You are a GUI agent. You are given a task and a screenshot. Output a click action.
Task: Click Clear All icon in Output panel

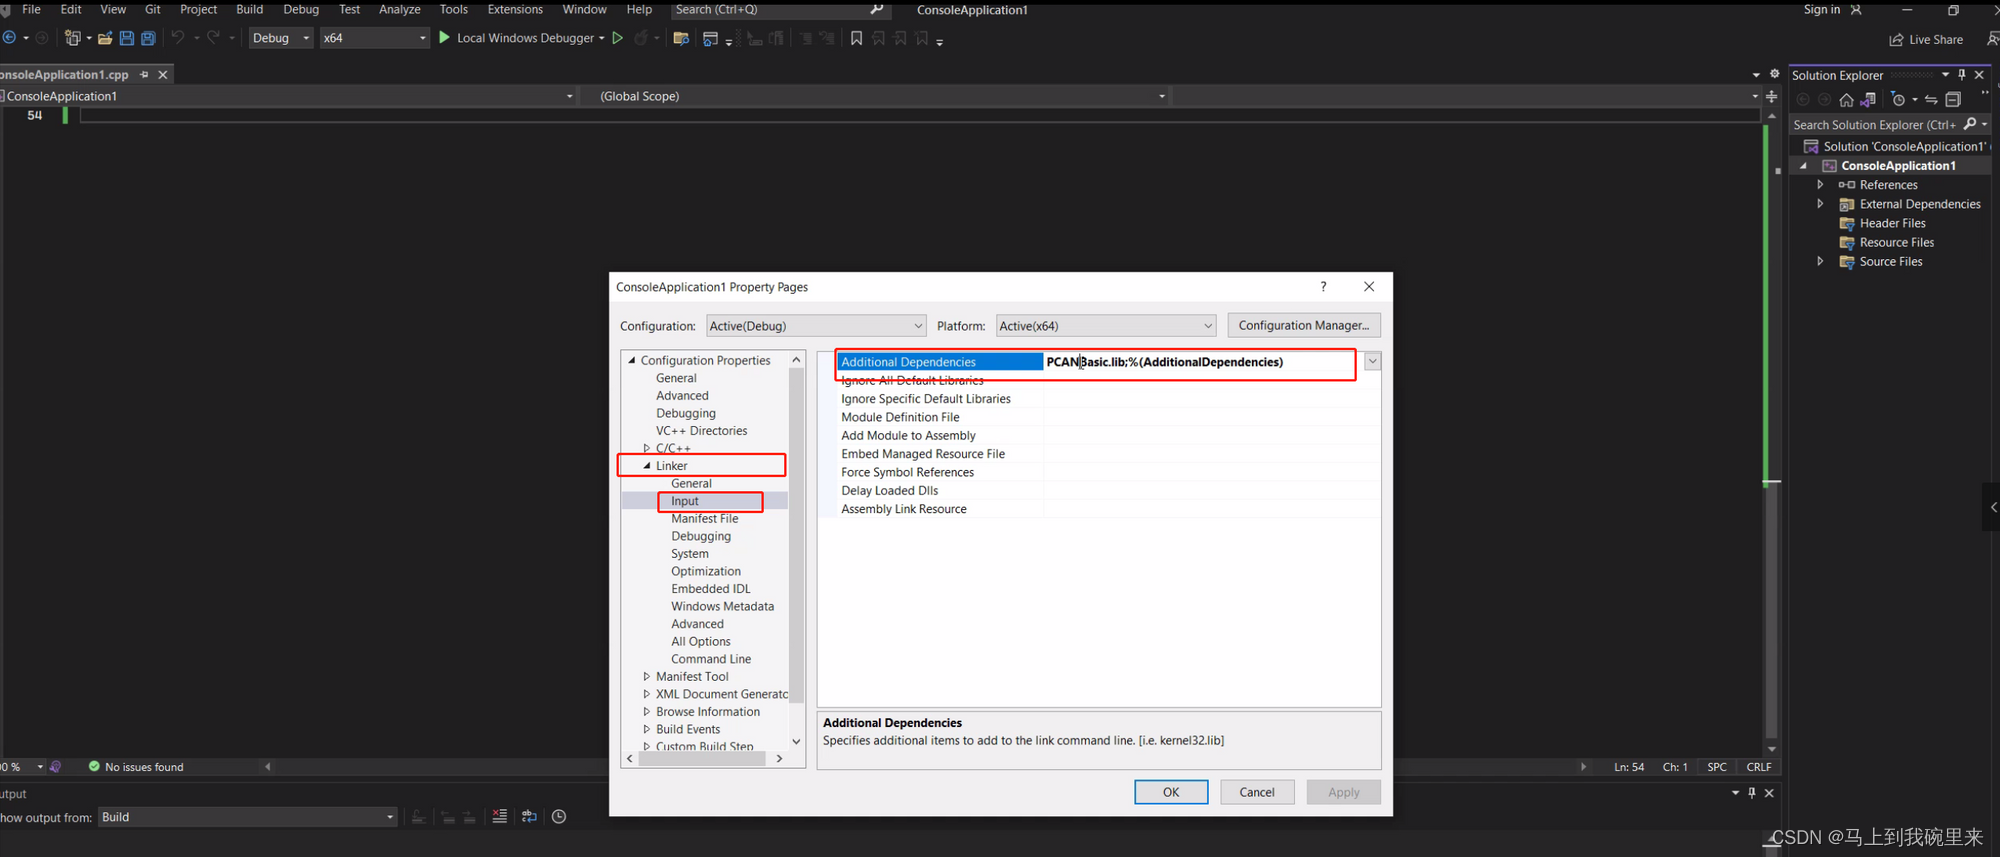click(x=500, y=817)
